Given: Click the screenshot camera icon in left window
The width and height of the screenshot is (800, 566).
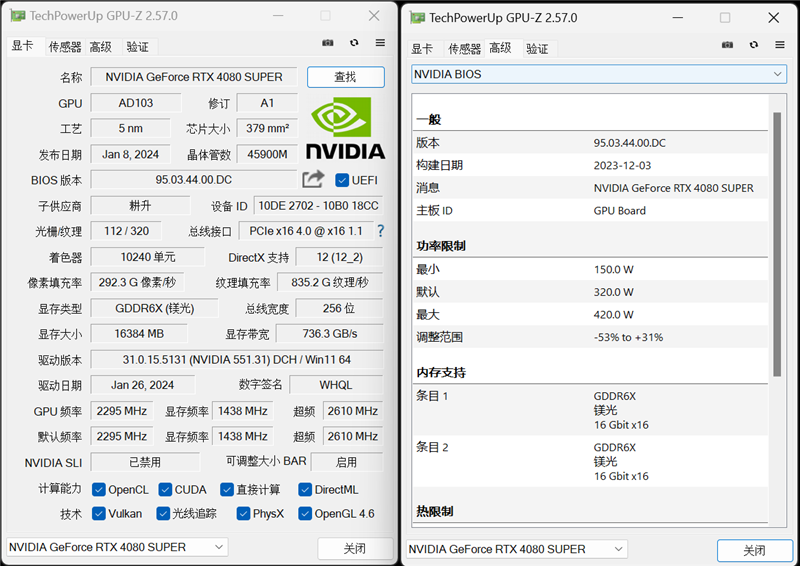Looking at the screenshot, I should point(327,43).
